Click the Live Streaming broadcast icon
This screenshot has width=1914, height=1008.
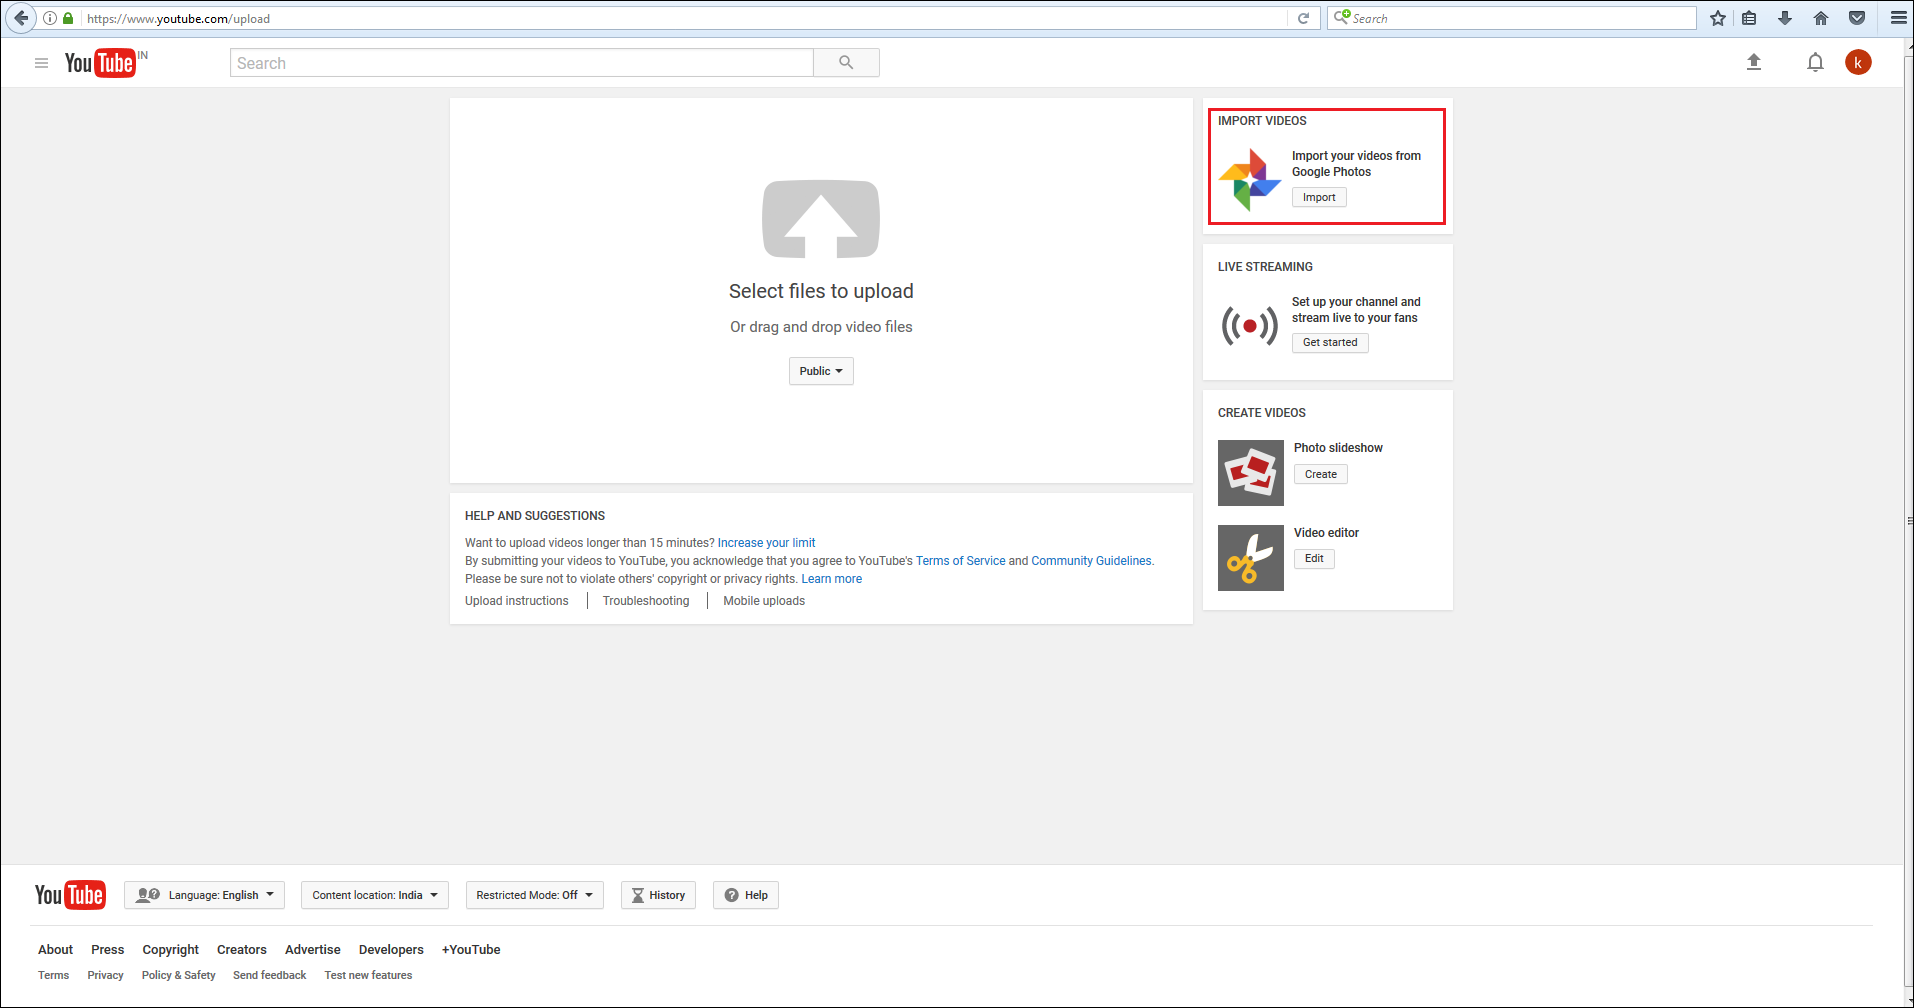click(x=1249, y=325)
